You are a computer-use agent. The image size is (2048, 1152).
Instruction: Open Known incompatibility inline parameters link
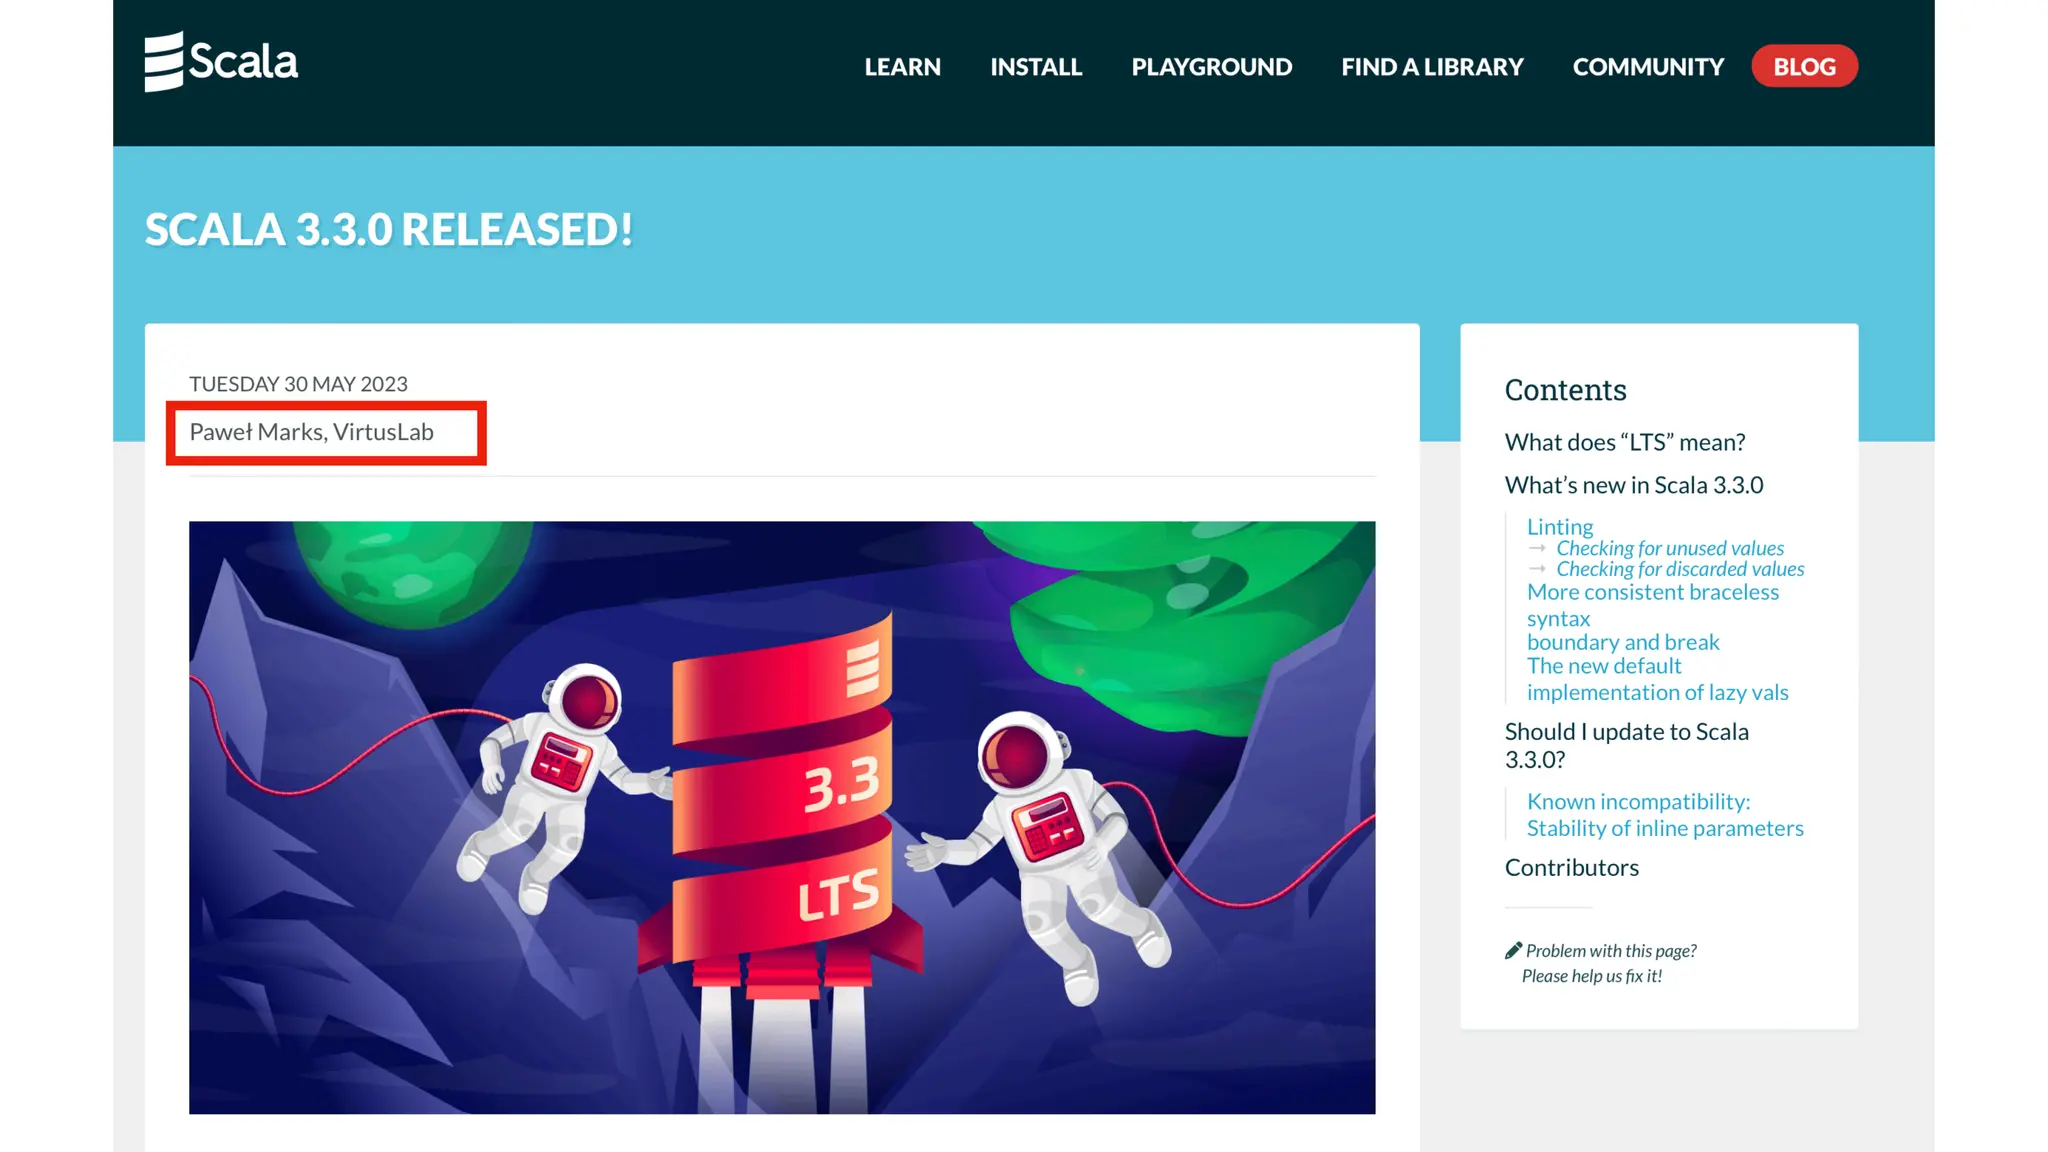[x=1664, y=814]
